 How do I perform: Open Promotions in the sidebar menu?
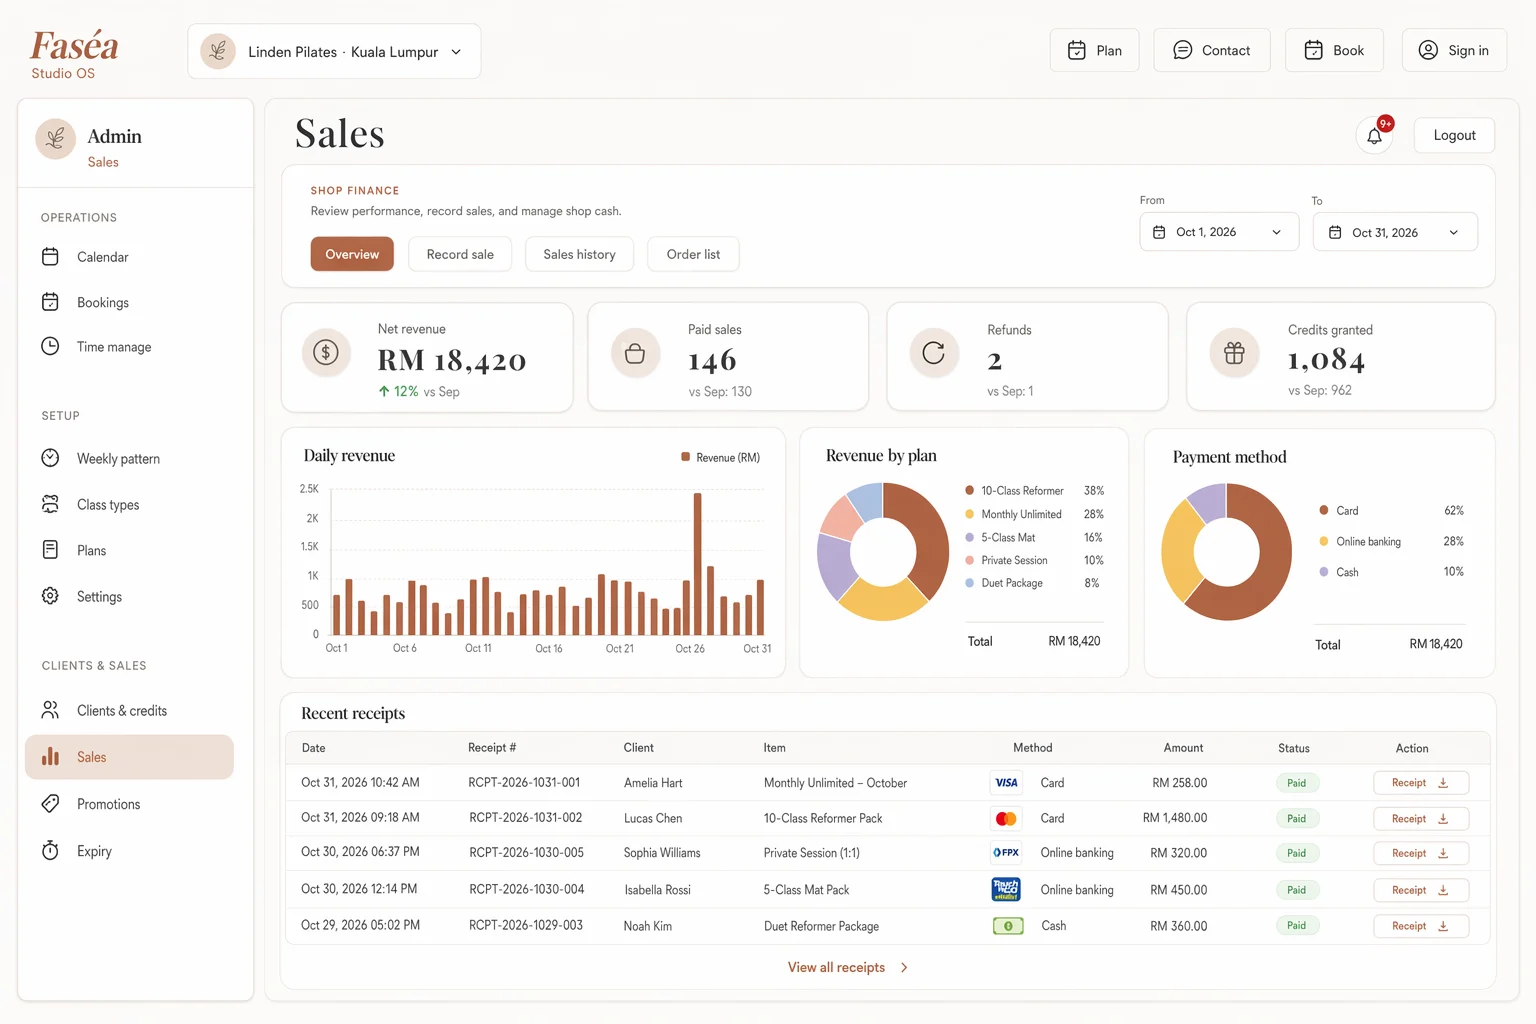(x=129, y=804)
